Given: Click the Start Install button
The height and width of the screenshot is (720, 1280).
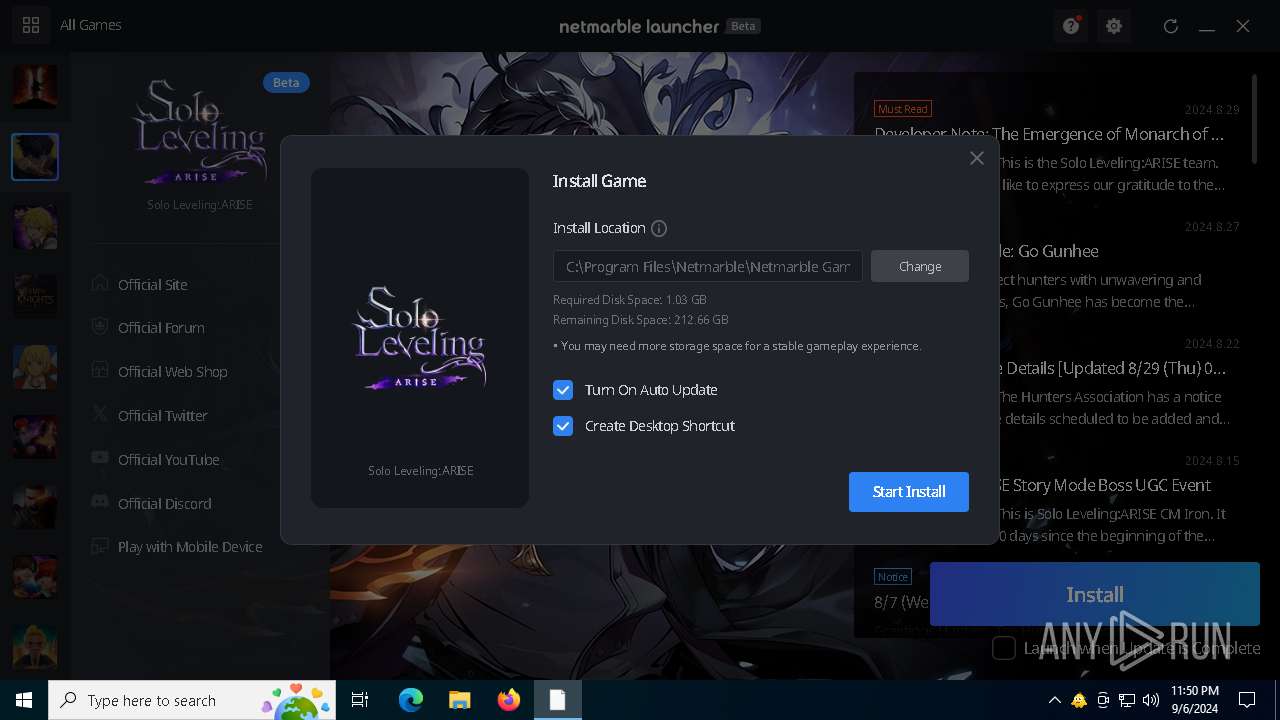Looking at the screenshot, I should [909, 492].
